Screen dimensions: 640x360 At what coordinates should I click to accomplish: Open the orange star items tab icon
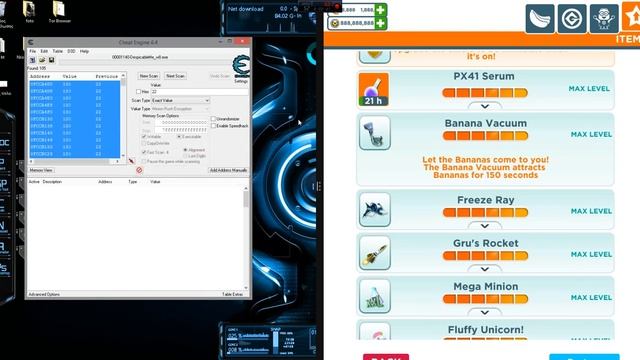pos(631,17)
